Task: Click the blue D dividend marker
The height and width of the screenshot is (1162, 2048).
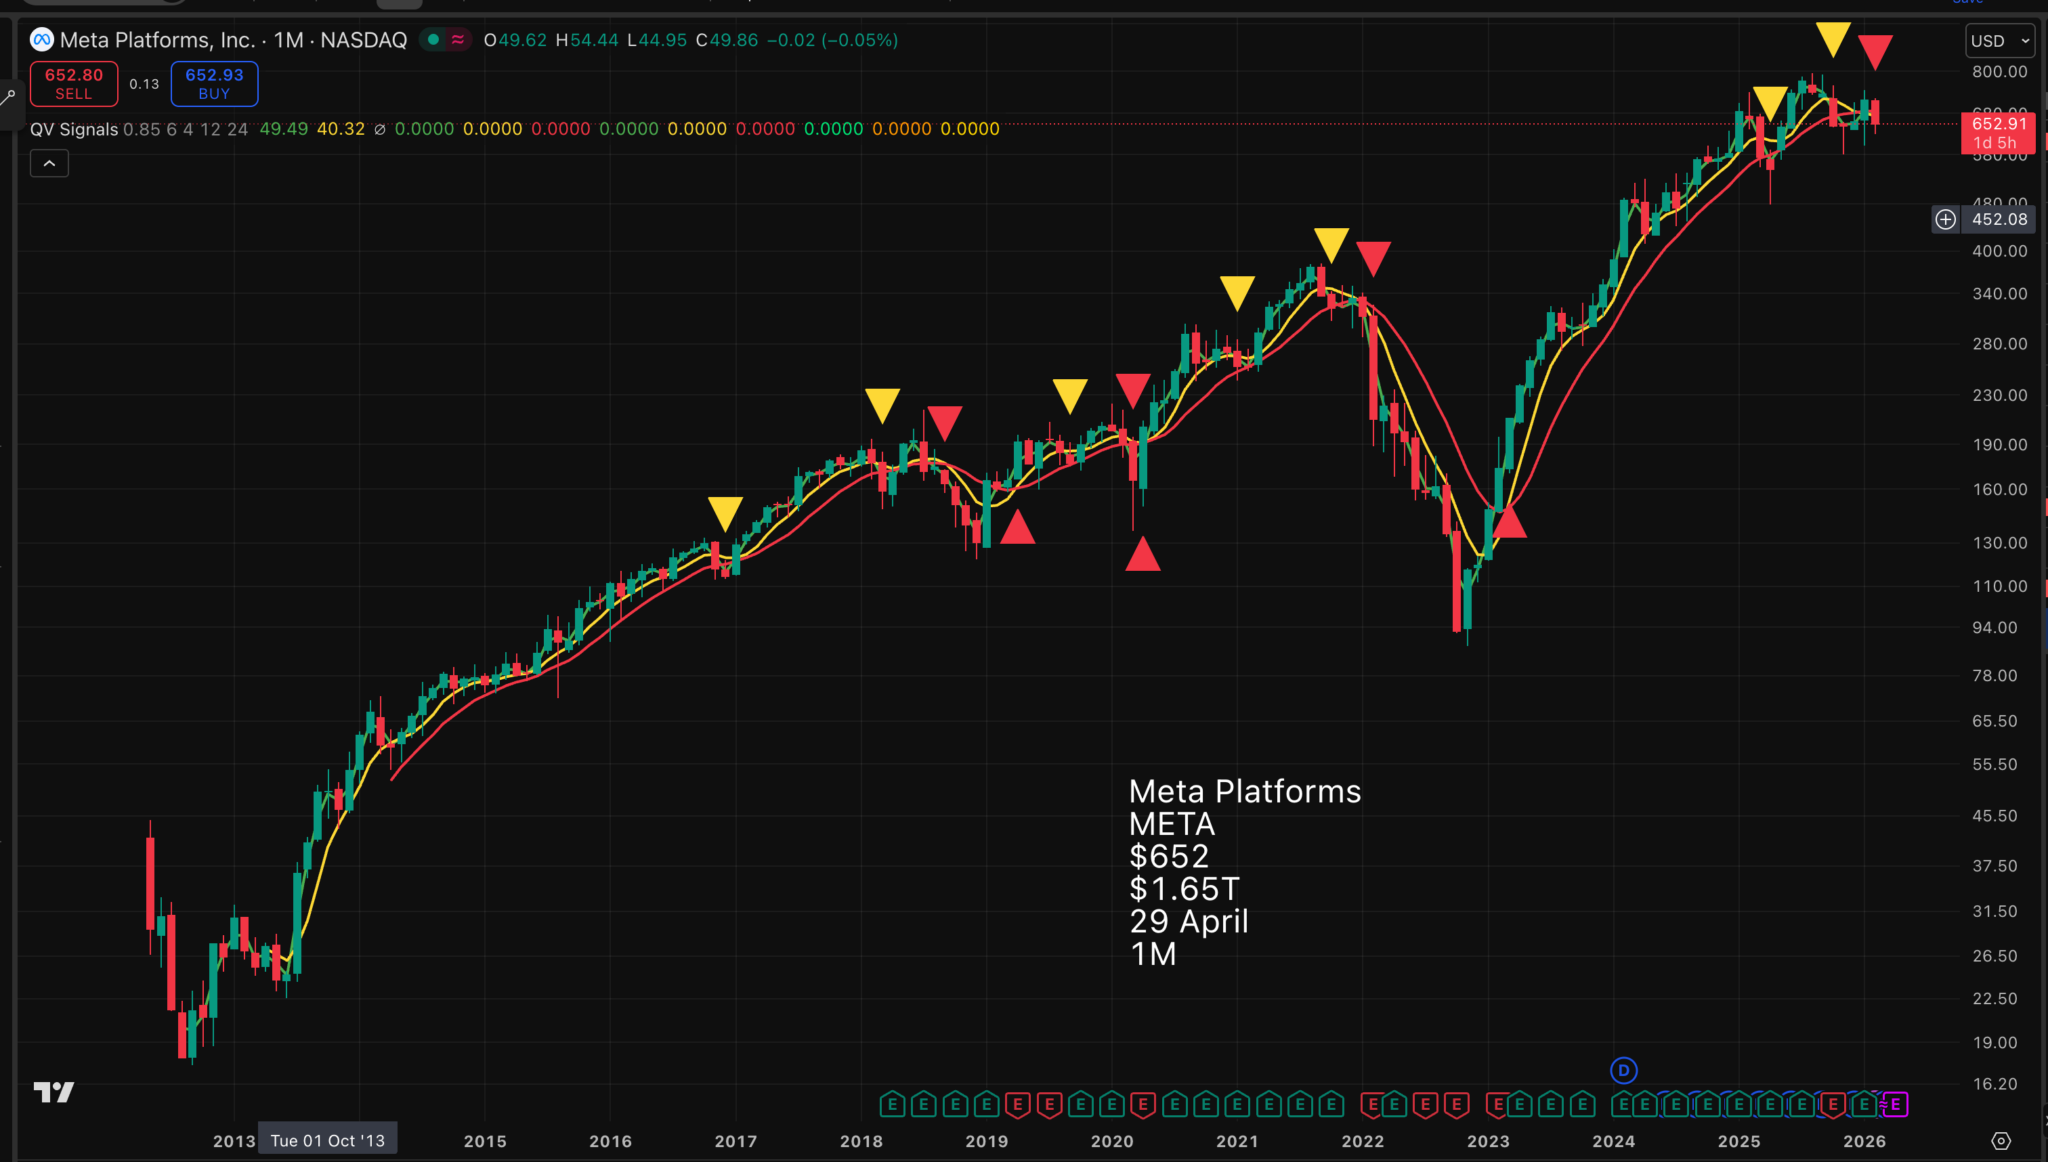Action: [x=1623, y=1070]
